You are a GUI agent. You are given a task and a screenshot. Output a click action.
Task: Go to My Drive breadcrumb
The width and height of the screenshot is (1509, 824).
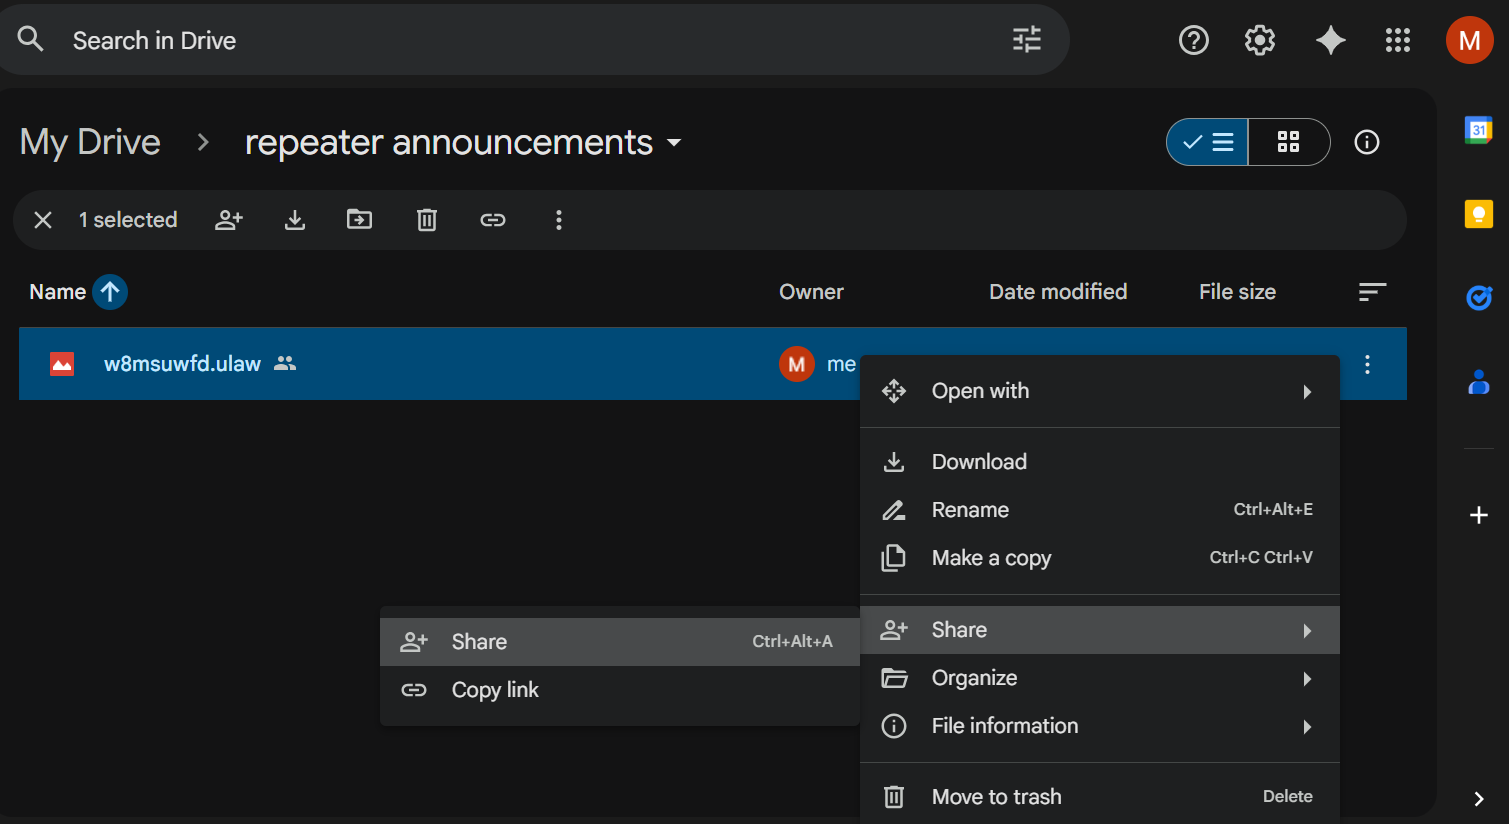tap(90, 143)
